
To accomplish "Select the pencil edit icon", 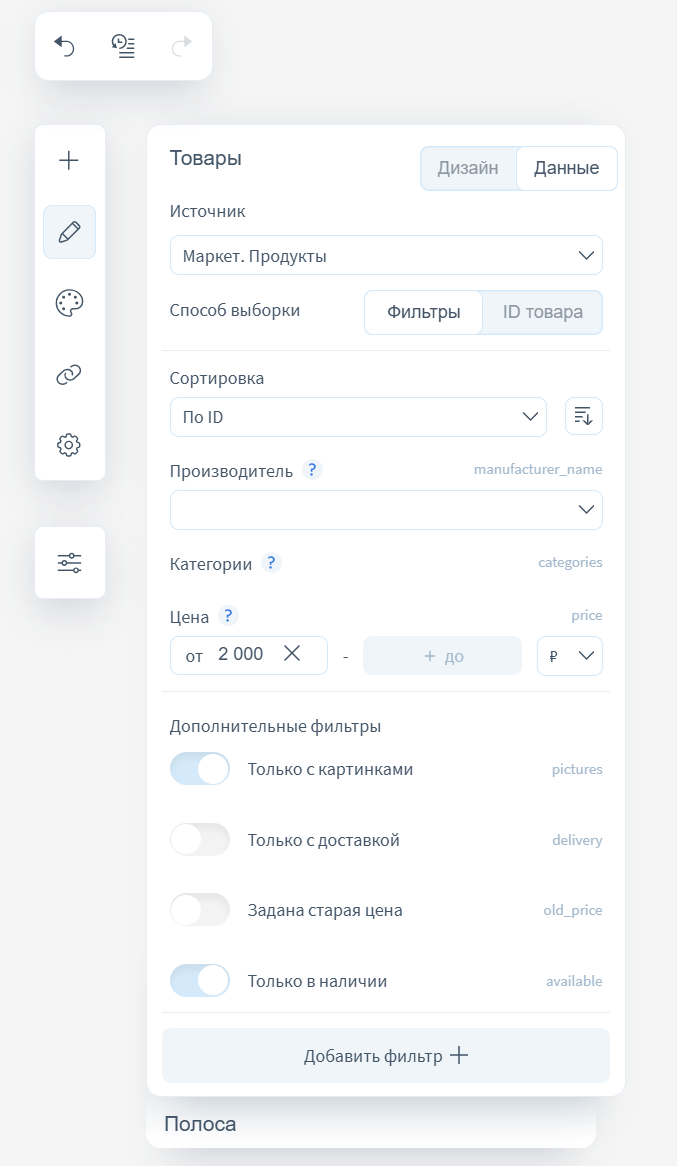I will (69, 232).
